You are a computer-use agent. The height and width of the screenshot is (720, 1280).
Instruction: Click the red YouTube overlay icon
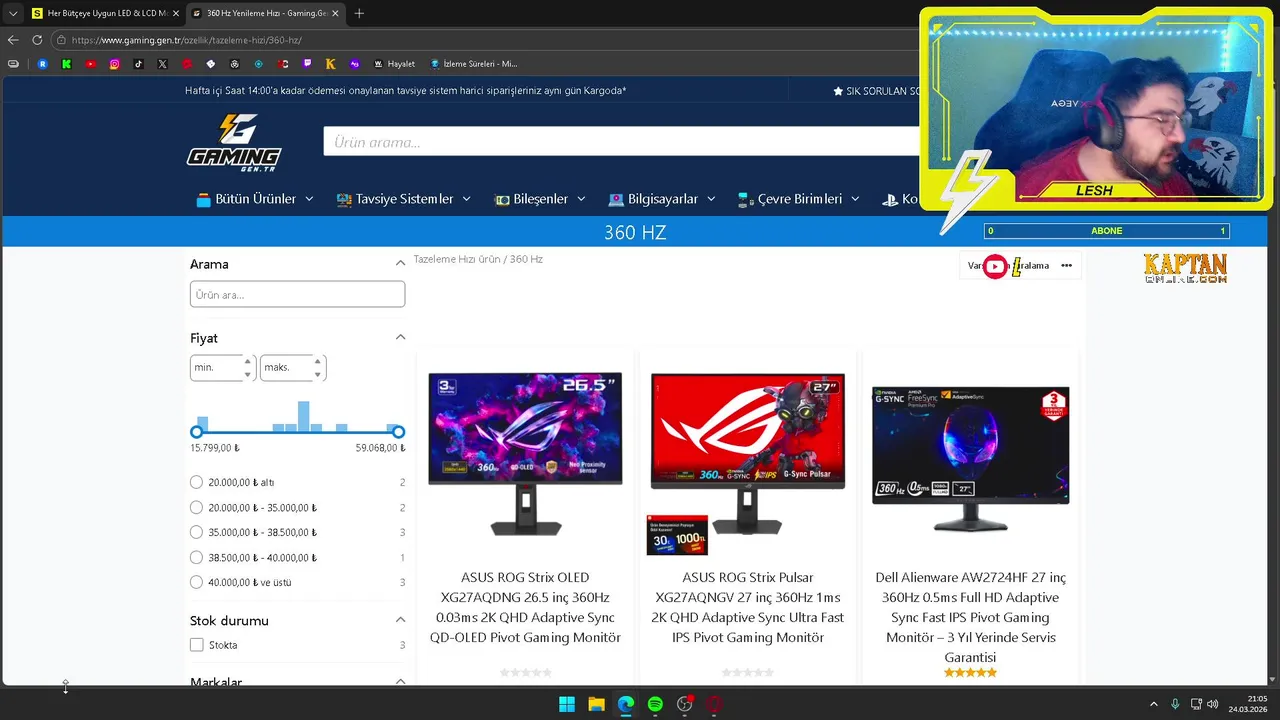(995, 266)
